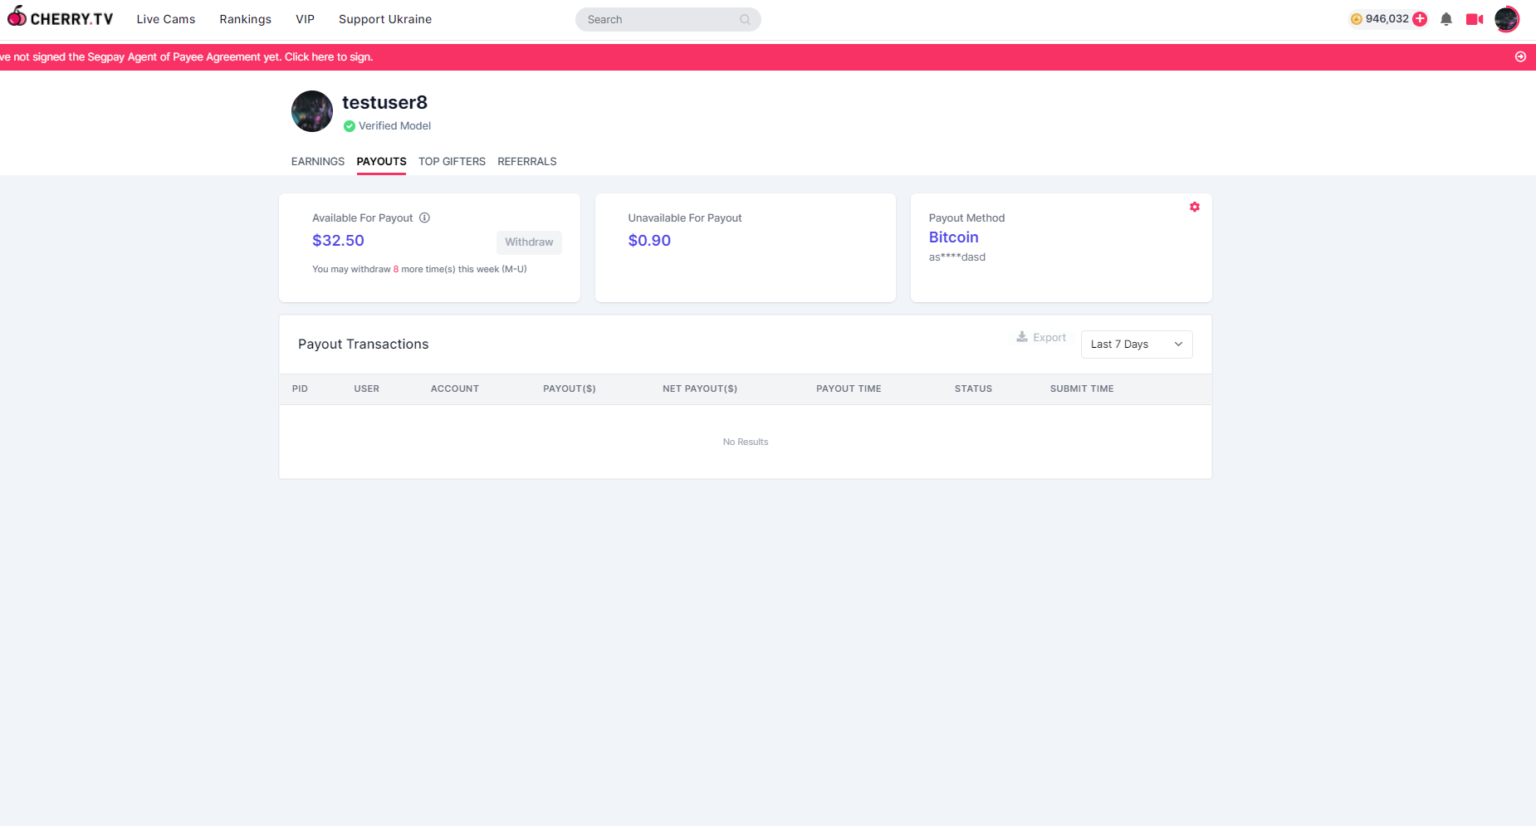
Task: Start streaming with the video camera icon
Action: click(x=1473, y=18)
